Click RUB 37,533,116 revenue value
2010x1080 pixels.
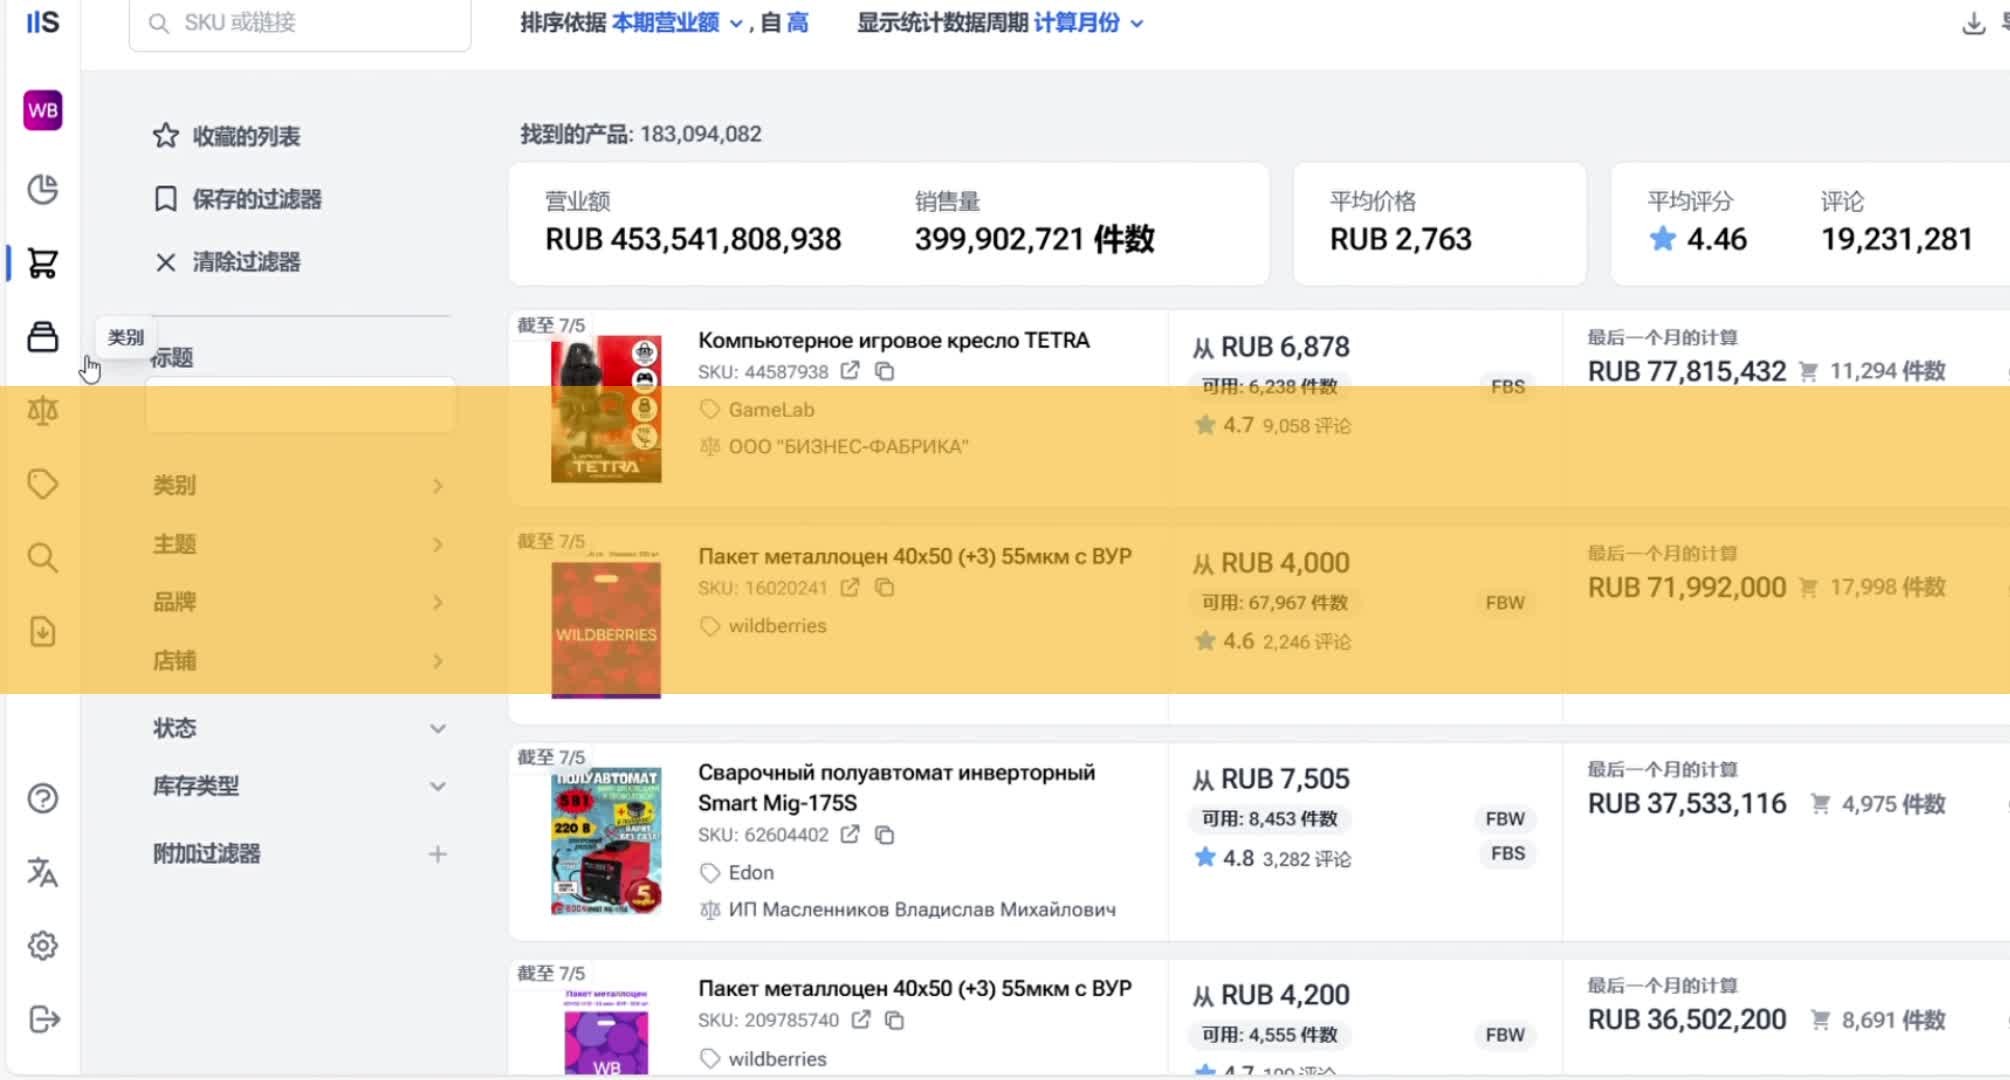(1687, 803)
